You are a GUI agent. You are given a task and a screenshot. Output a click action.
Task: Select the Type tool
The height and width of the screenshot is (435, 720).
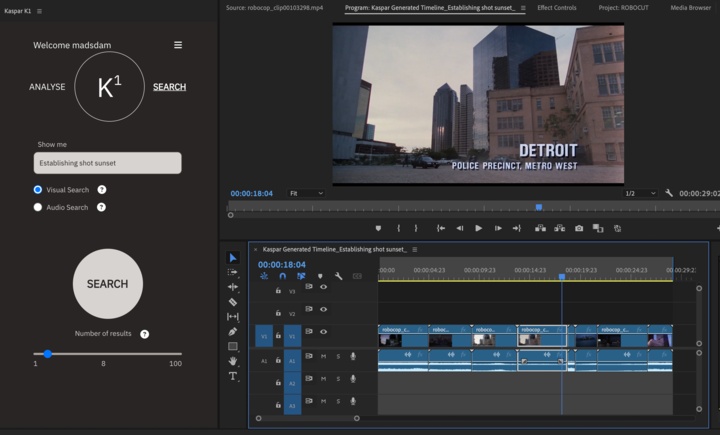(233, 376)
